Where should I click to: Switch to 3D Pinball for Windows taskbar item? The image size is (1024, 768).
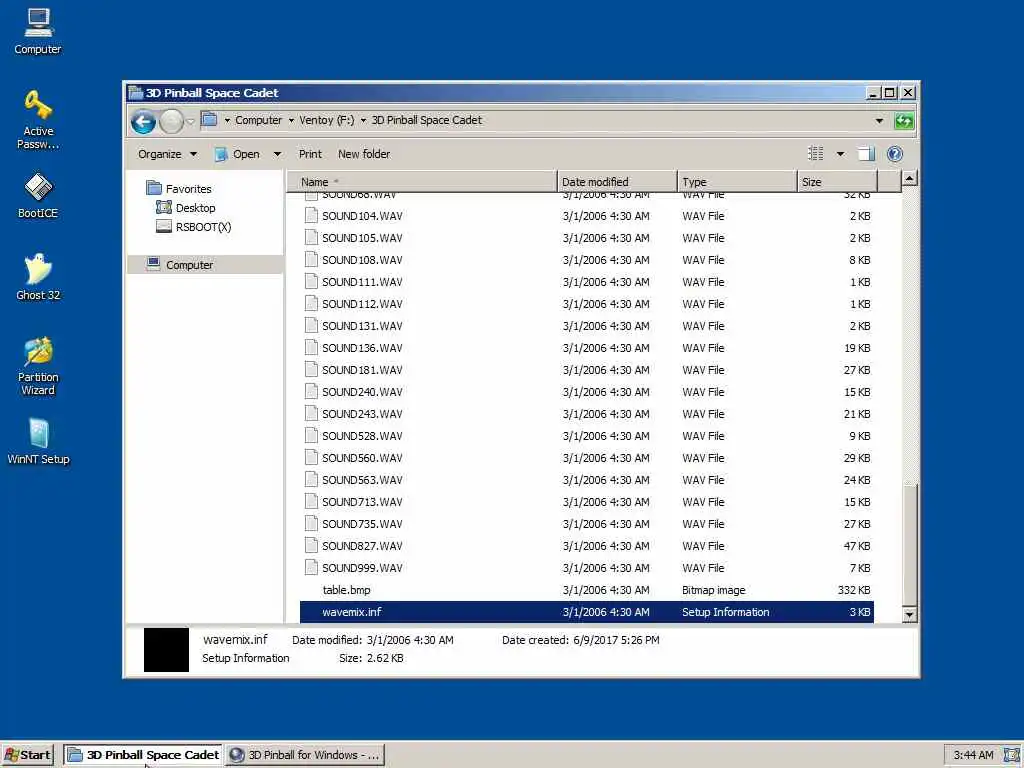click(x=305, y=755)
